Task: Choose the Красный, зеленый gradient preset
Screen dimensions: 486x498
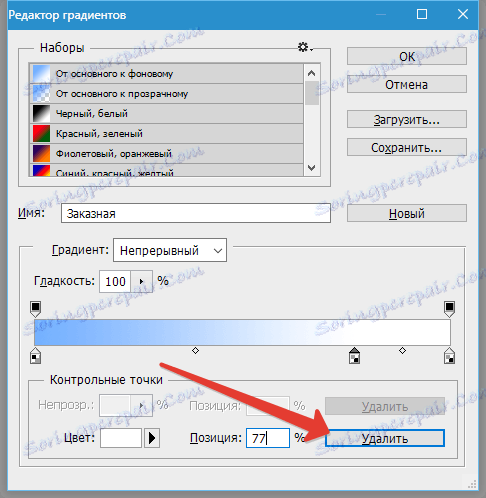Action: tap(166, 134)
